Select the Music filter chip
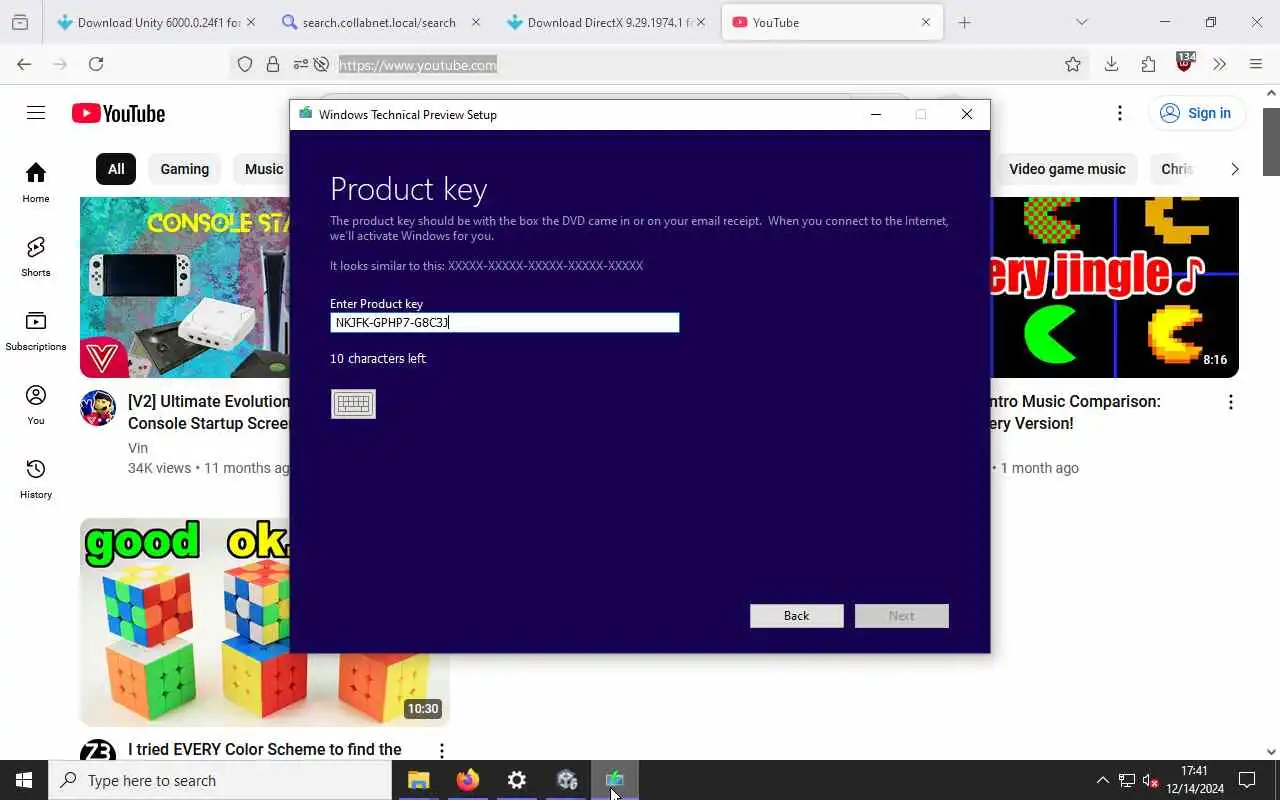 (x=264, y=169)
